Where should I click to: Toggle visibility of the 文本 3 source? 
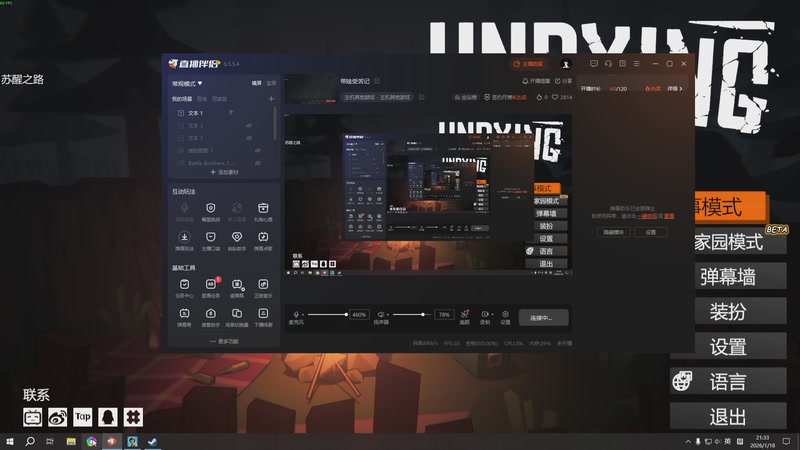[249, 126]
